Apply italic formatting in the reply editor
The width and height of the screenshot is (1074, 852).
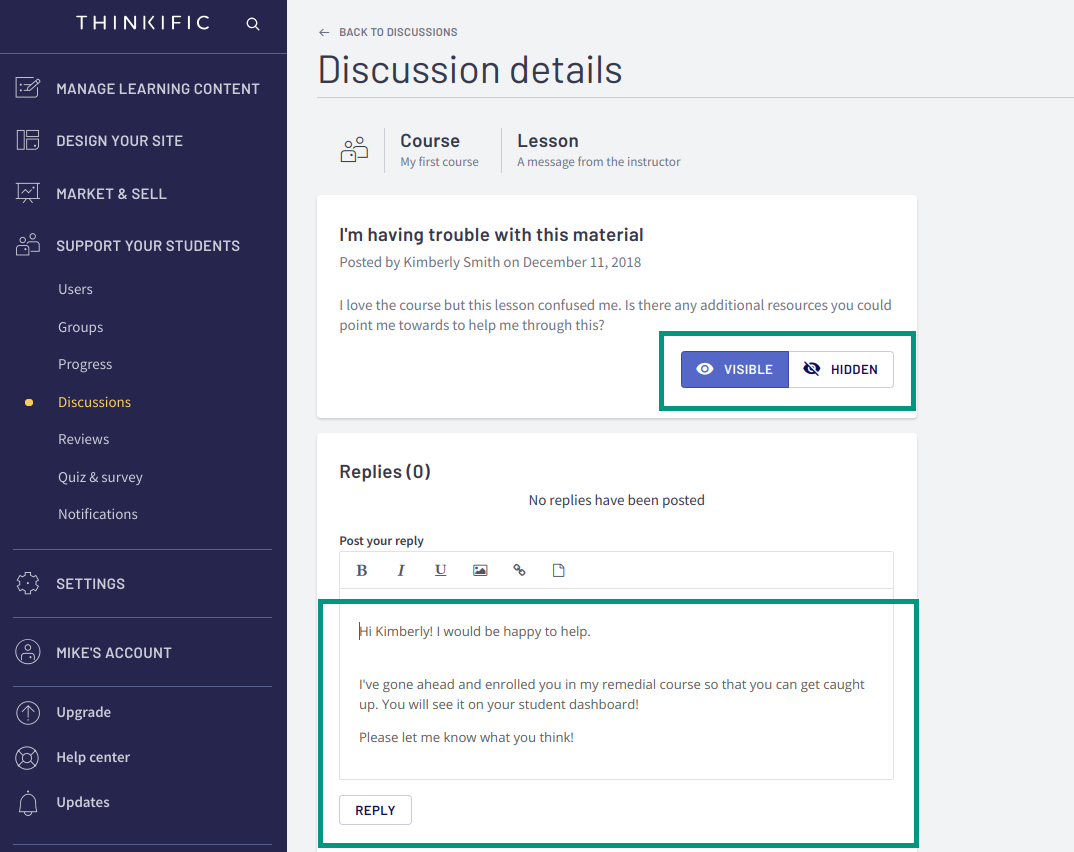tap(400, 569)
